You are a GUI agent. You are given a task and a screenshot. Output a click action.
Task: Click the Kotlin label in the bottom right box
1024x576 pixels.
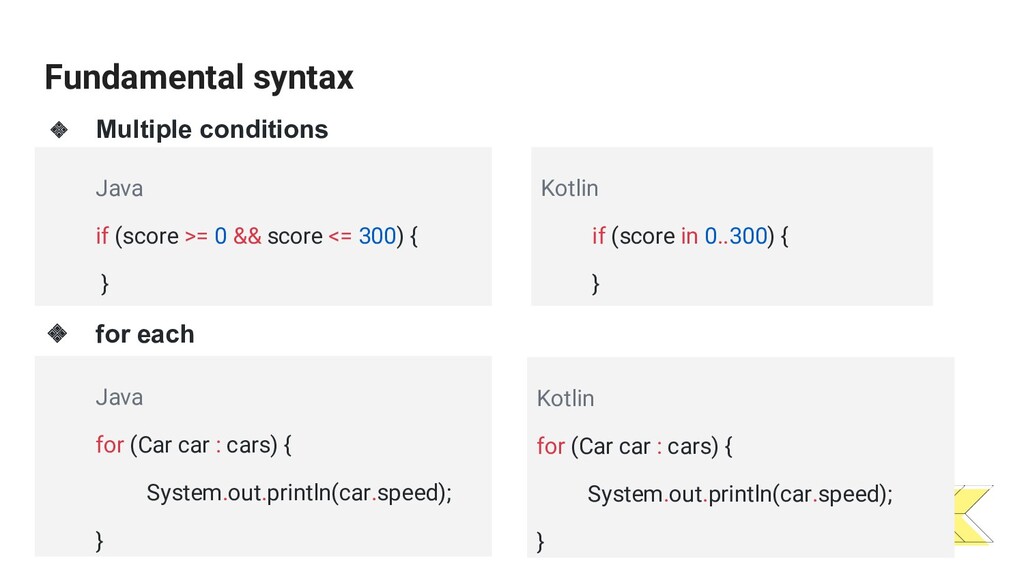click(x=566, y=398)
